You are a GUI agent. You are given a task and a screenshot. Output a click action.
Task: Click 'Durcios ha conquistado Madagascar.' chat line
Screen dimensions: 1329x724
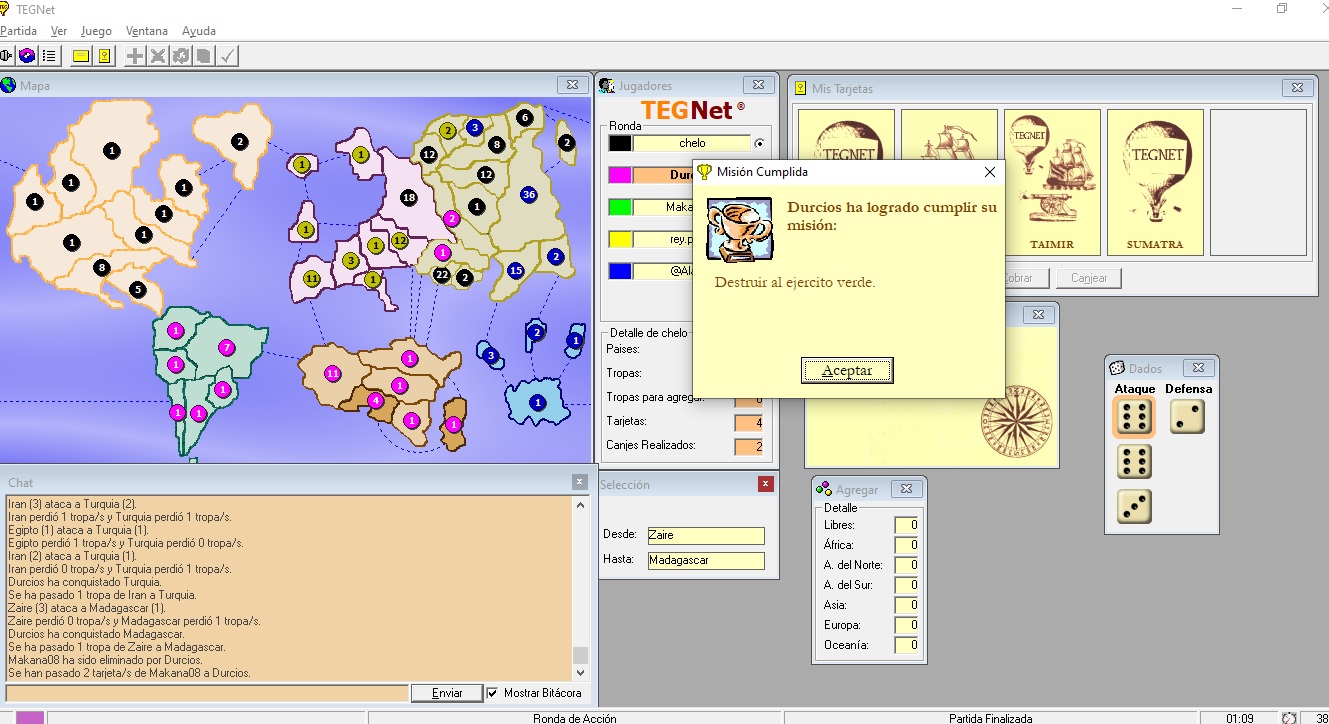point(96,634)
